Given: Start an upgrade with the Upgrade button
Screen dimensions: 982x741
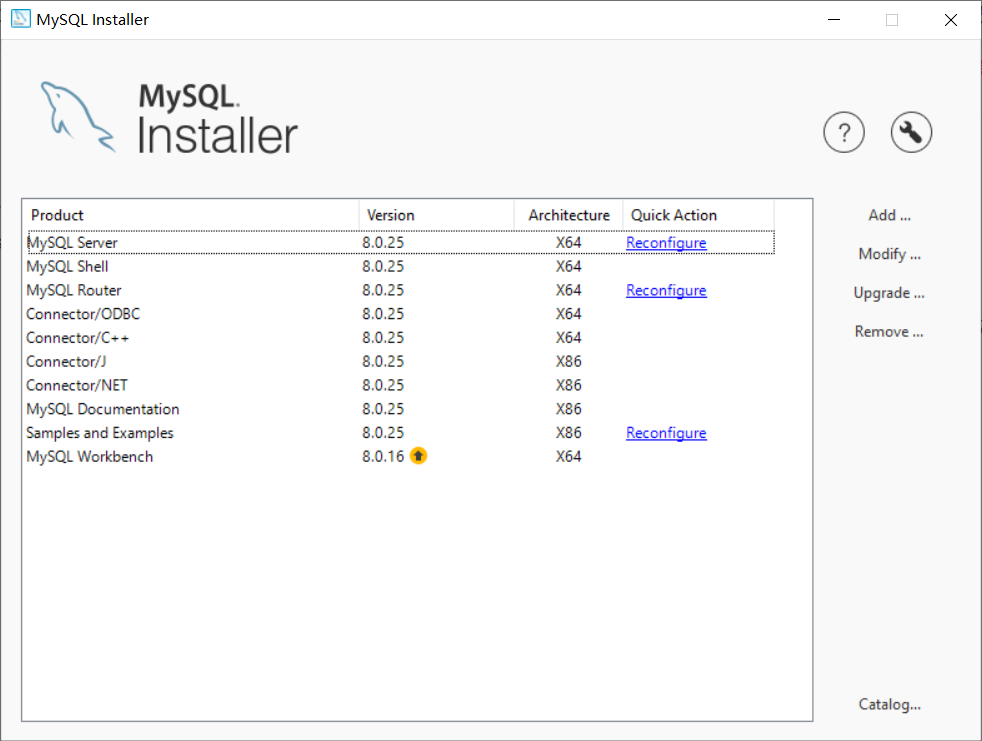Looking at the screenshot, I should coord(888,292).
